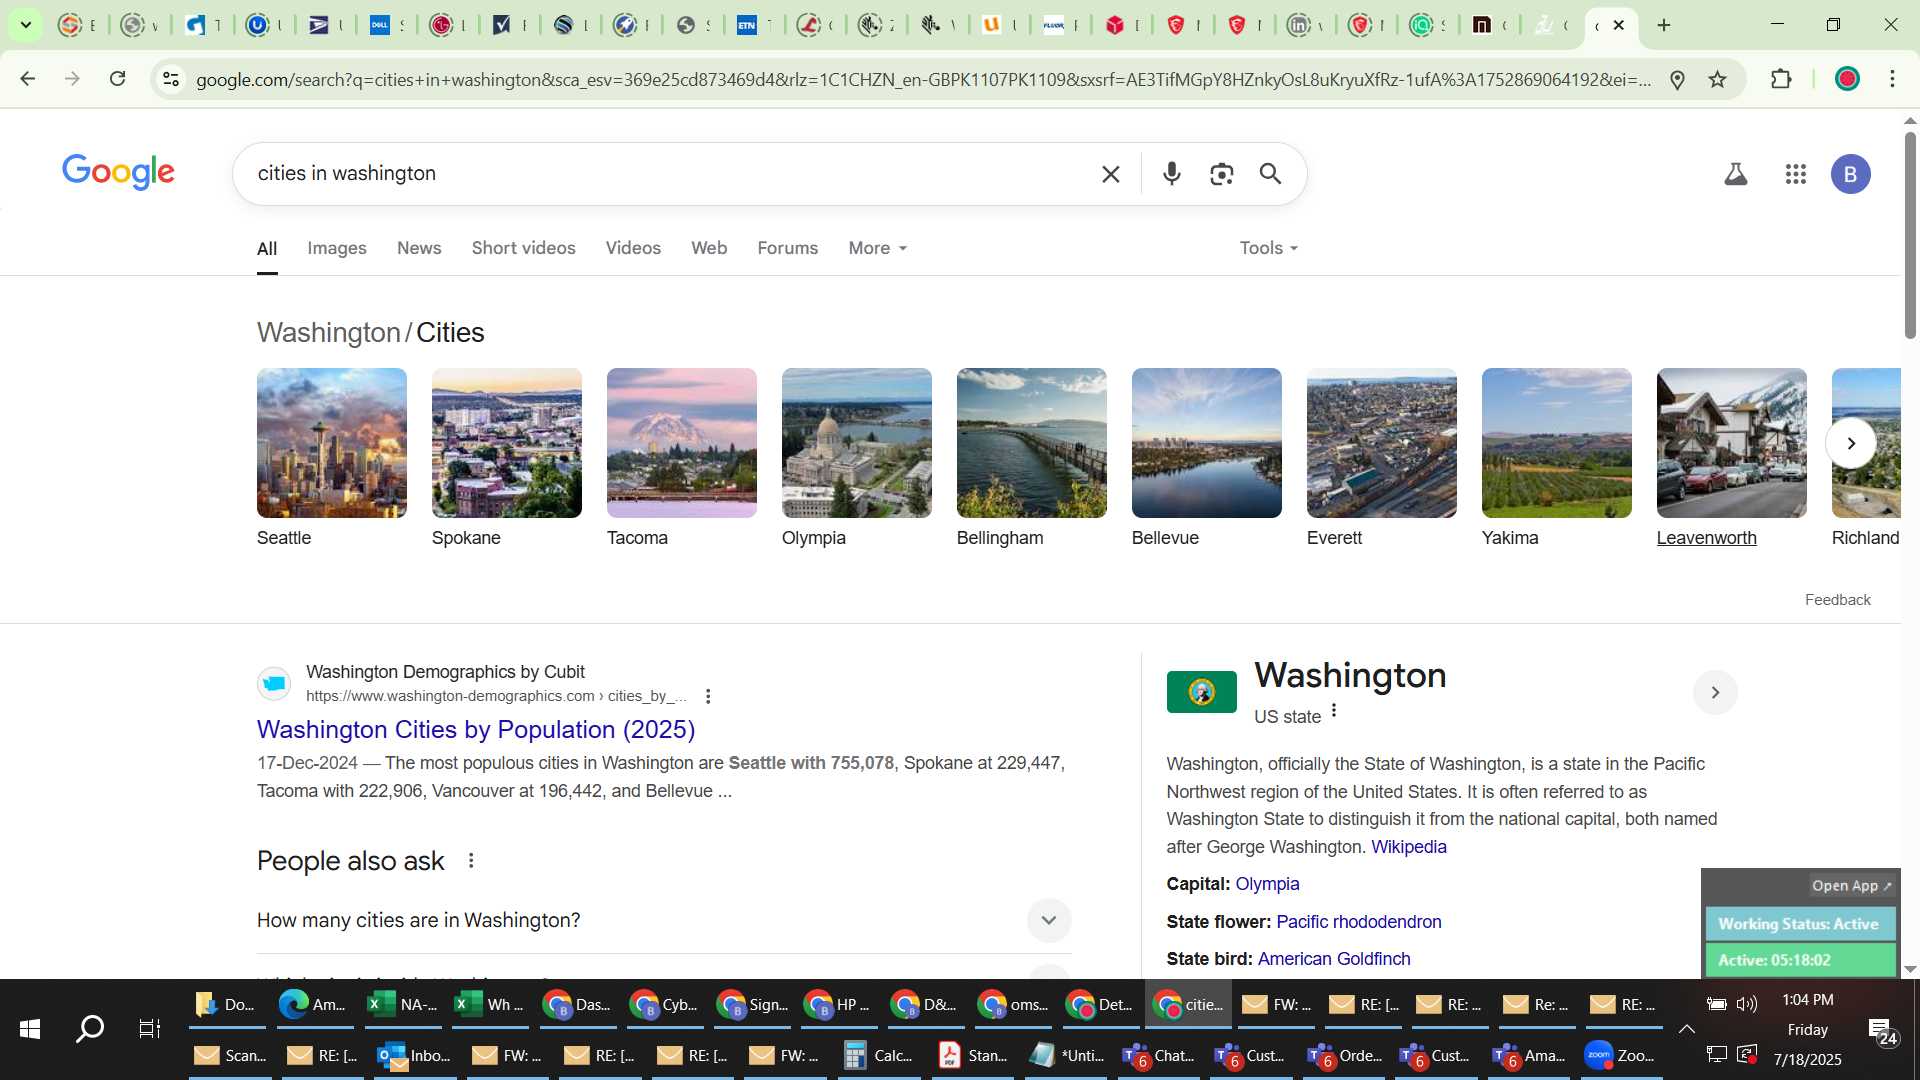Show hidden system tray icons
Image resolution: width=1920 pixels, height=1080 pixels.
1686,1029
